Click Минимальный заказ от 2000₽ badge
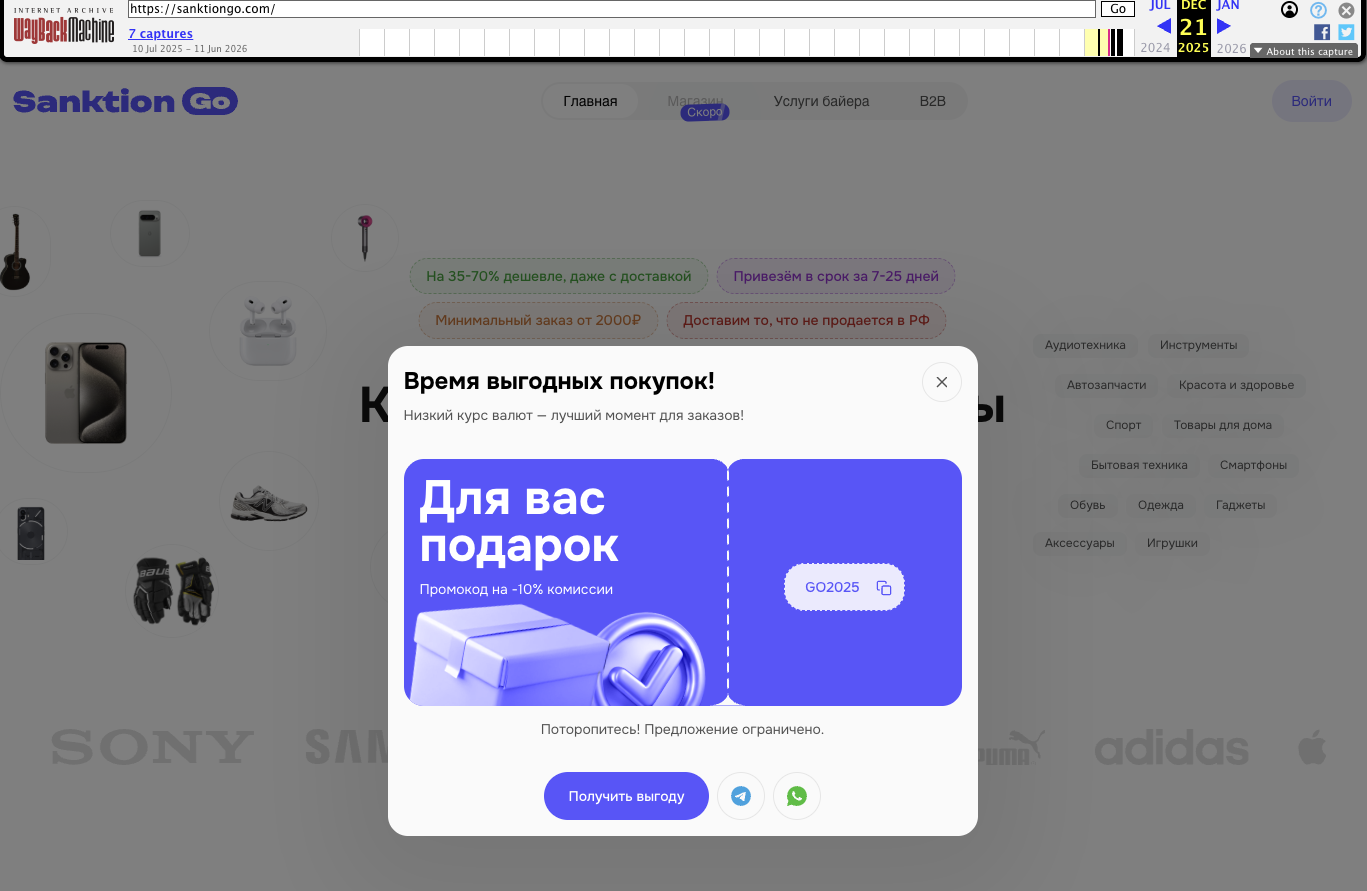1367x891 pixels. (x=538, y=320)
